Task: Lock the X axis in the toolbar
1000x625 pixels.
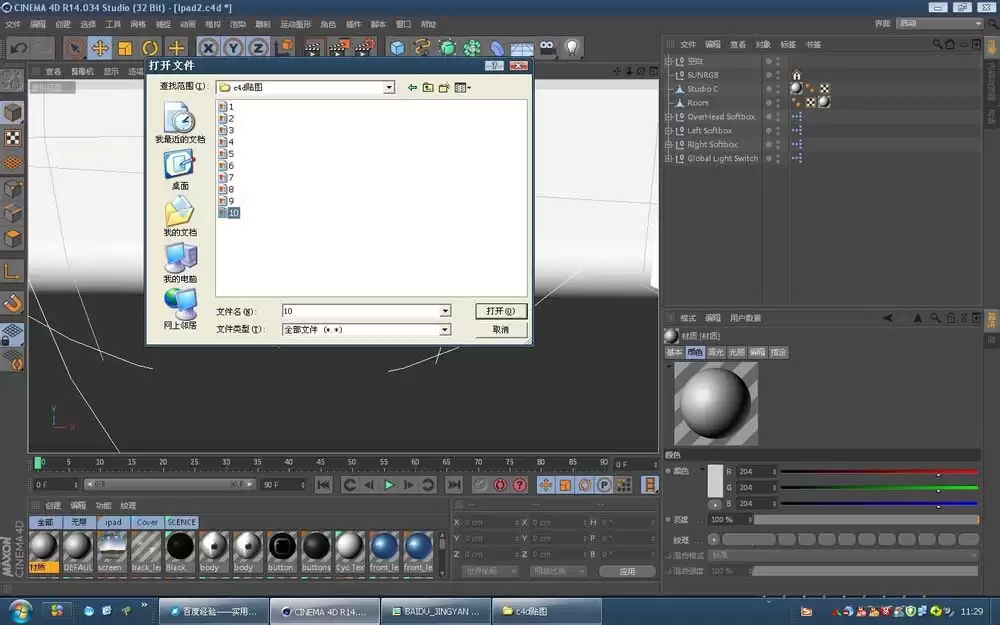Action: coord(209,47)
